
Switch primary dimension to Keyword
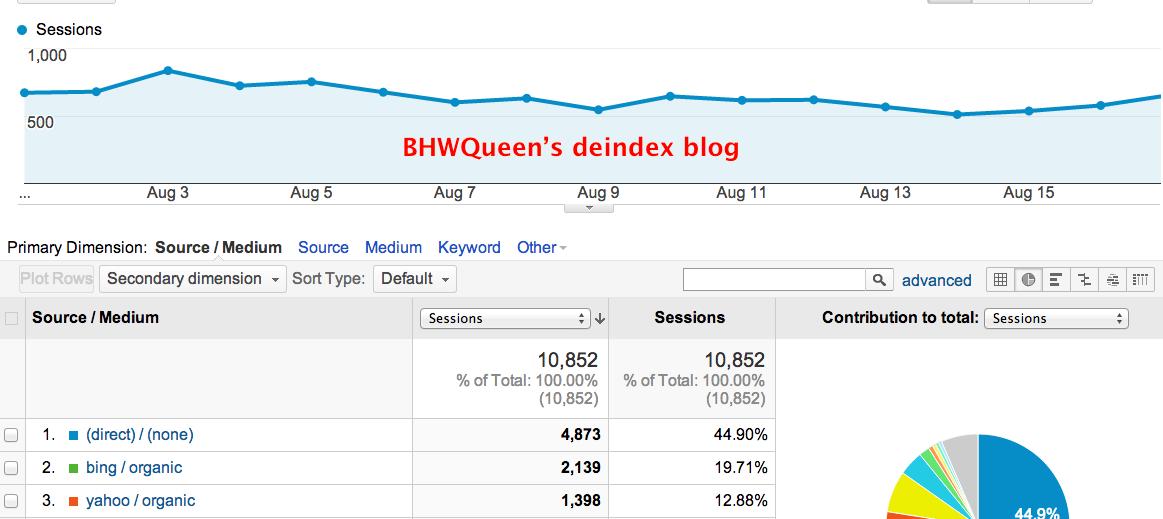(x=469, y=248)
